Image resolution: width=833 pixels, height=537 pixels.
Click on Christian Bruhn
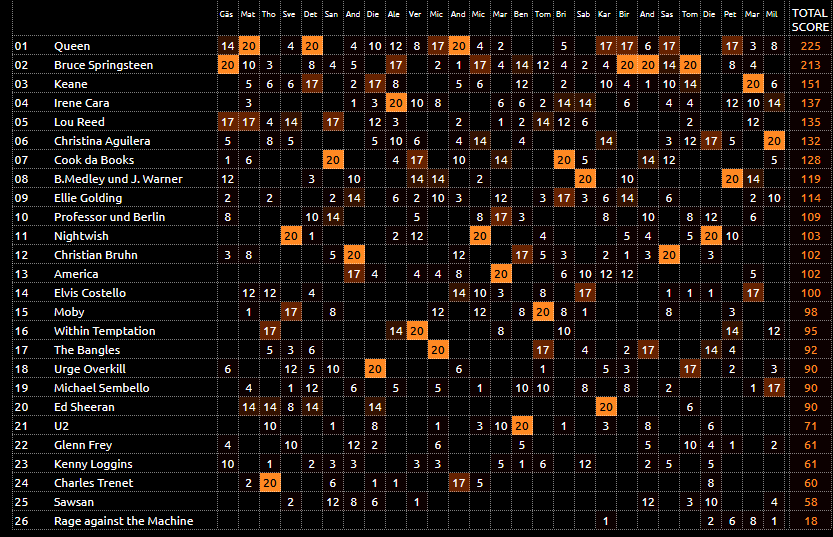pyautogui.click(x=96, y=255)
